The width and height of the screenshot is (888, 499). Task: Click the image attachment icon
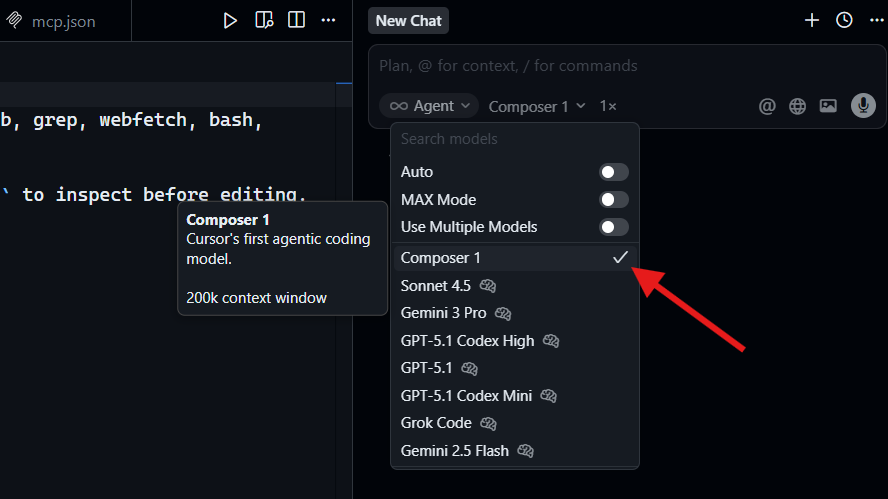(828, 106)
